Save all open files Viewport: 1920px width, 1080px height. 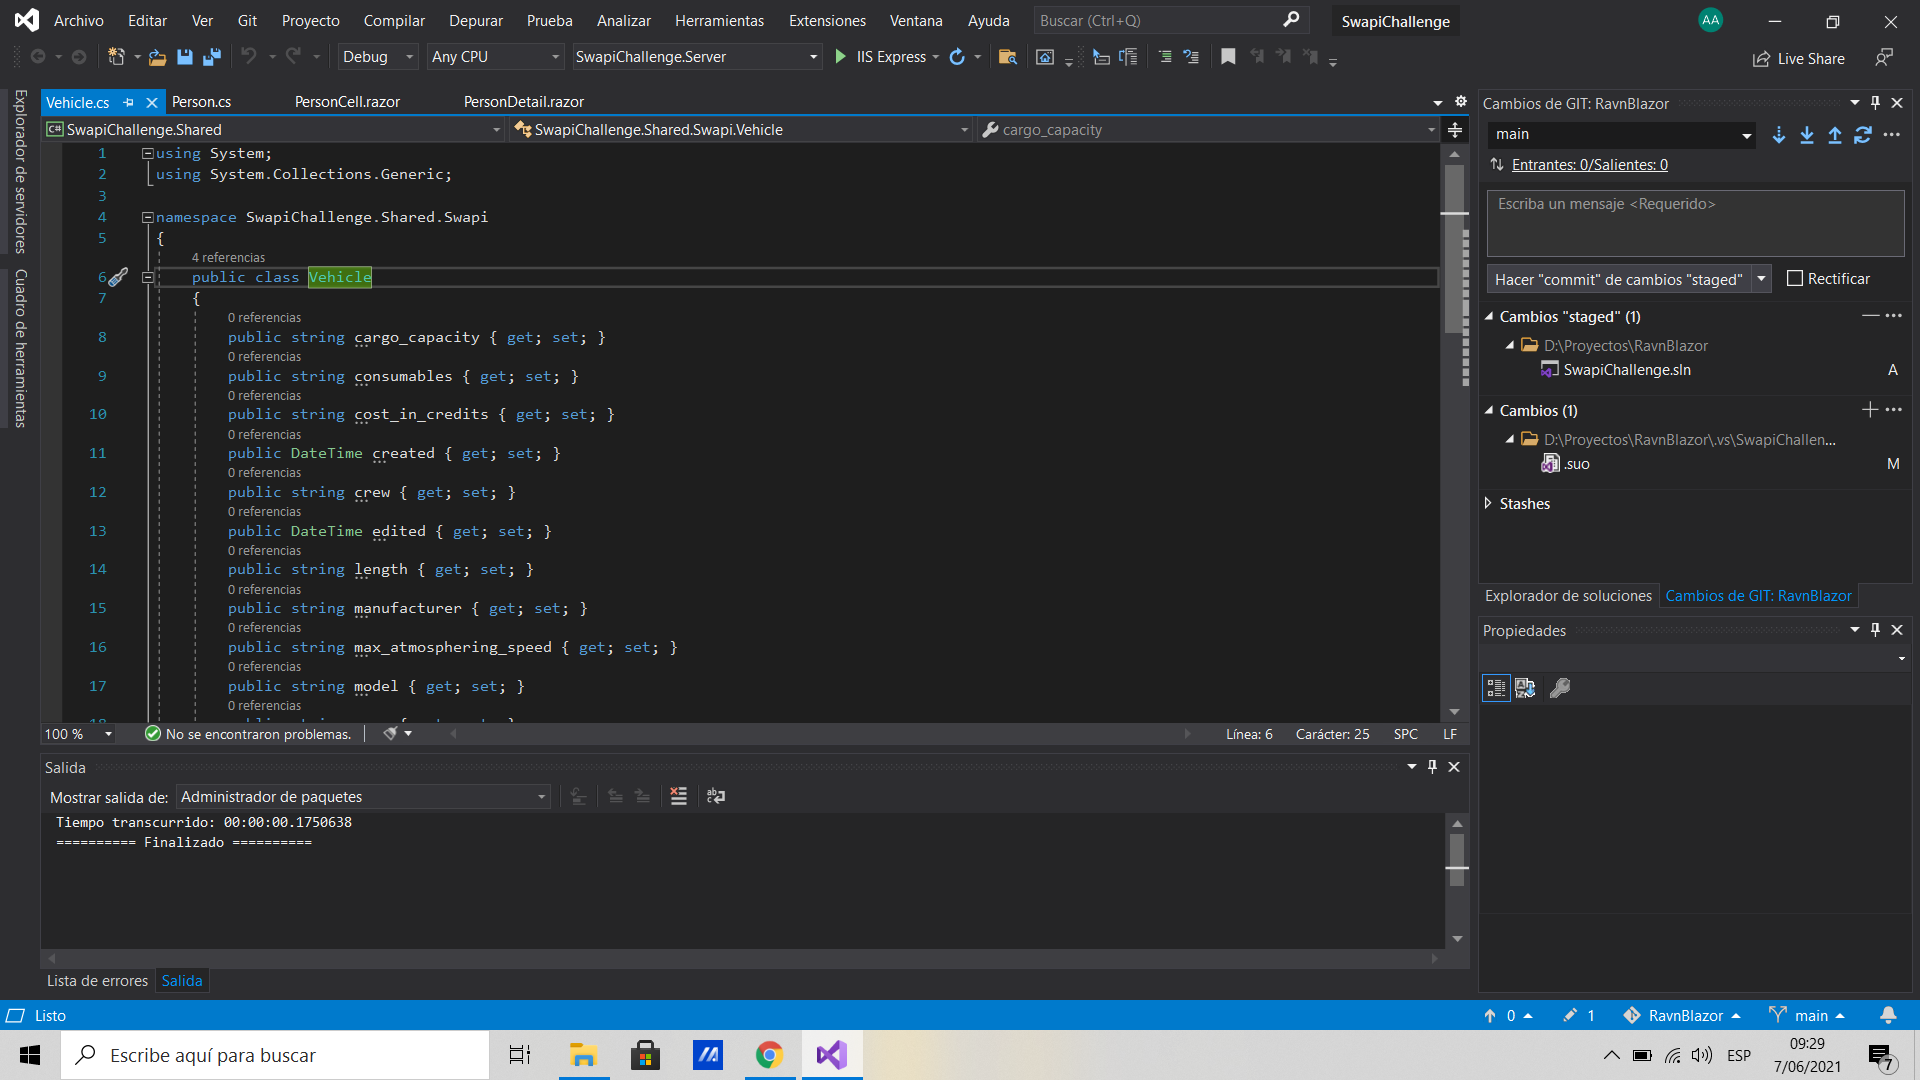(x=211, y=57)
